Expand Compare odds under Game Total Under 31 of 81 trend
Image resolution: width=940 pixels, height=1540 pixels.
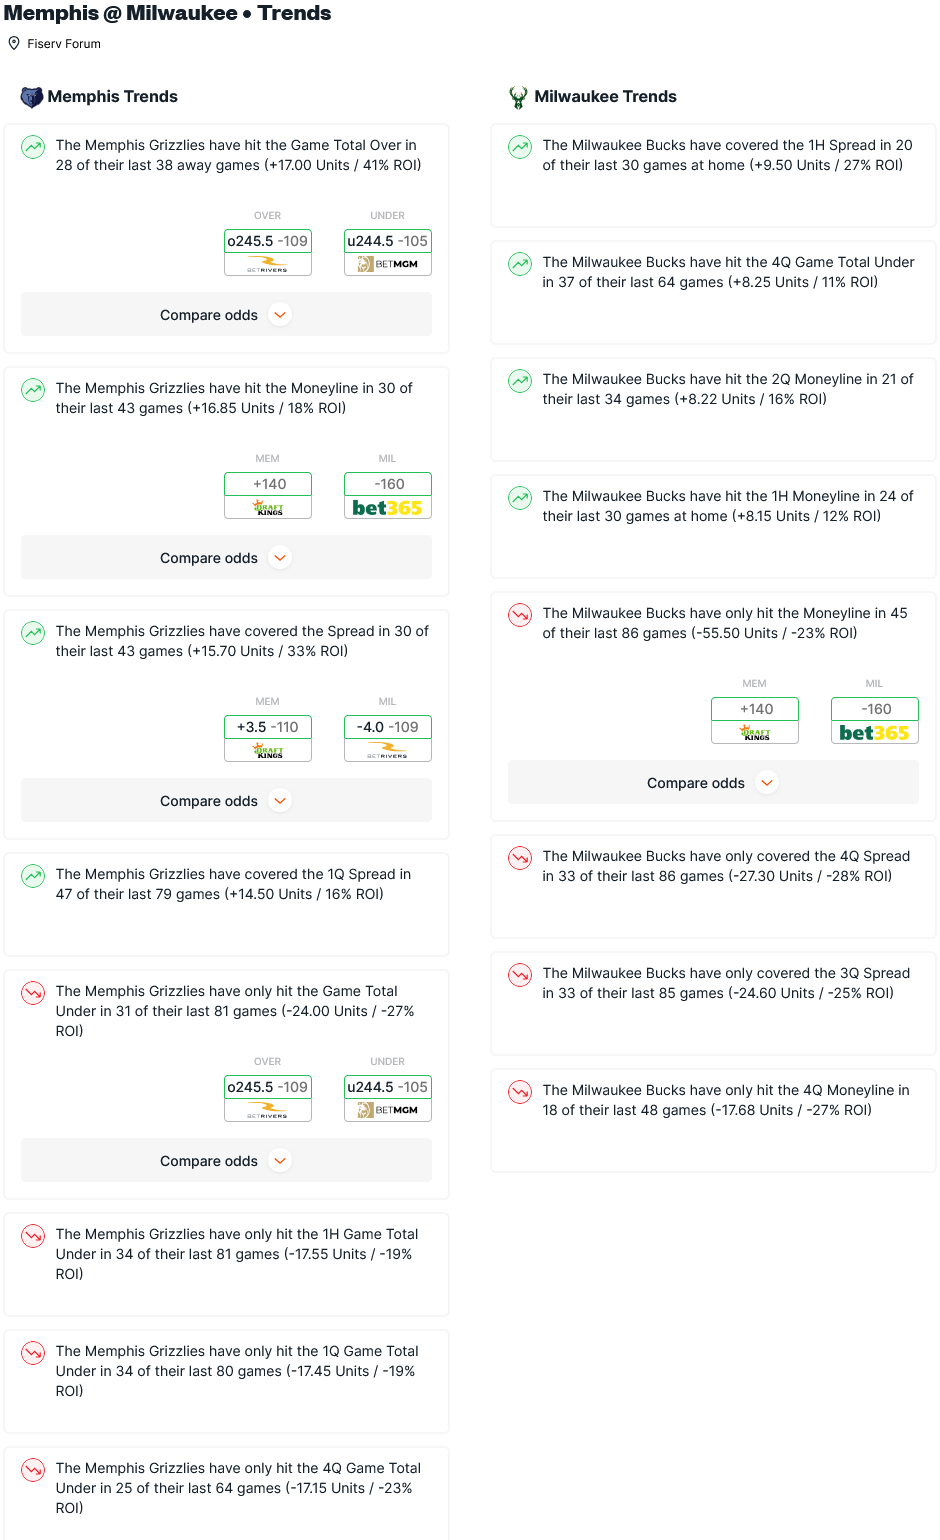[226, 1161]
